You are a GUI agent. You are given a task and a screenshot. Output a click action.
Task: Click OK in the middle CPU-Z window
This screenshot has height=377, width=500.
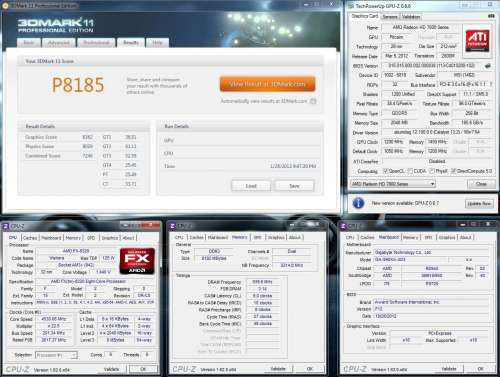[310, 369]
